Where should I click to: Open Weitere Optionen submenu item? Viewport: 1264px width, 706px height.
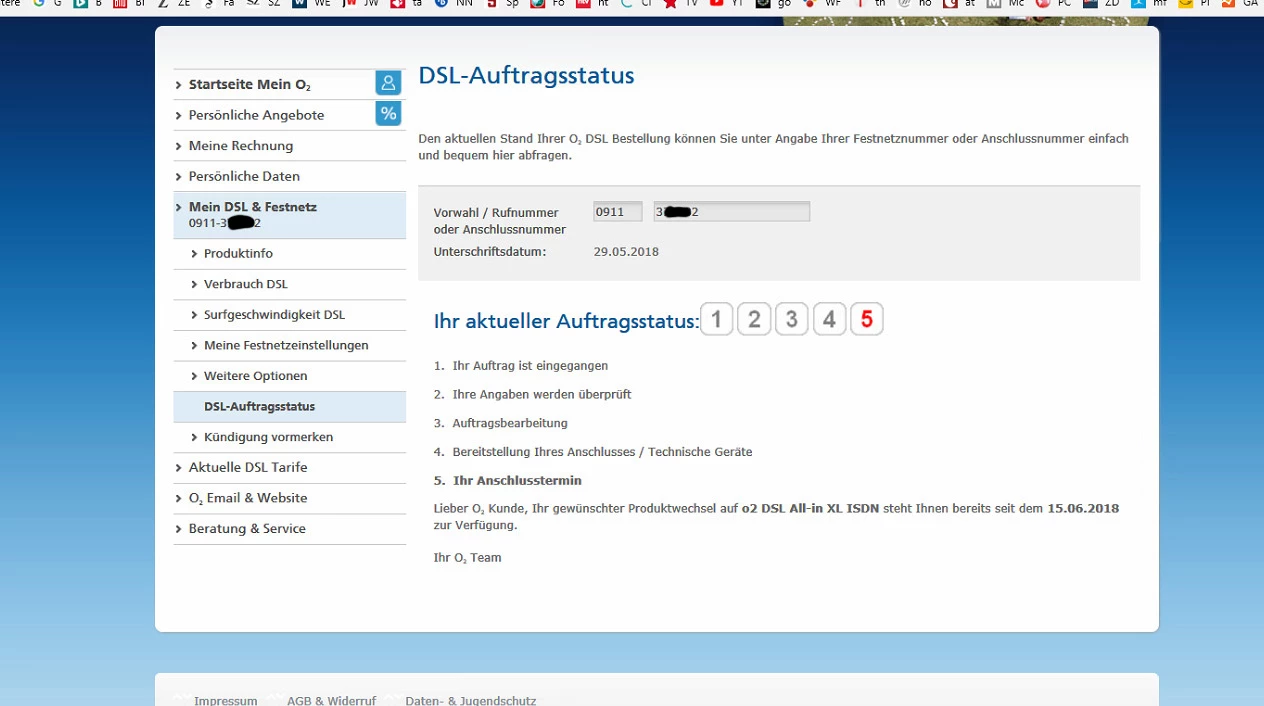click(256, 376)
